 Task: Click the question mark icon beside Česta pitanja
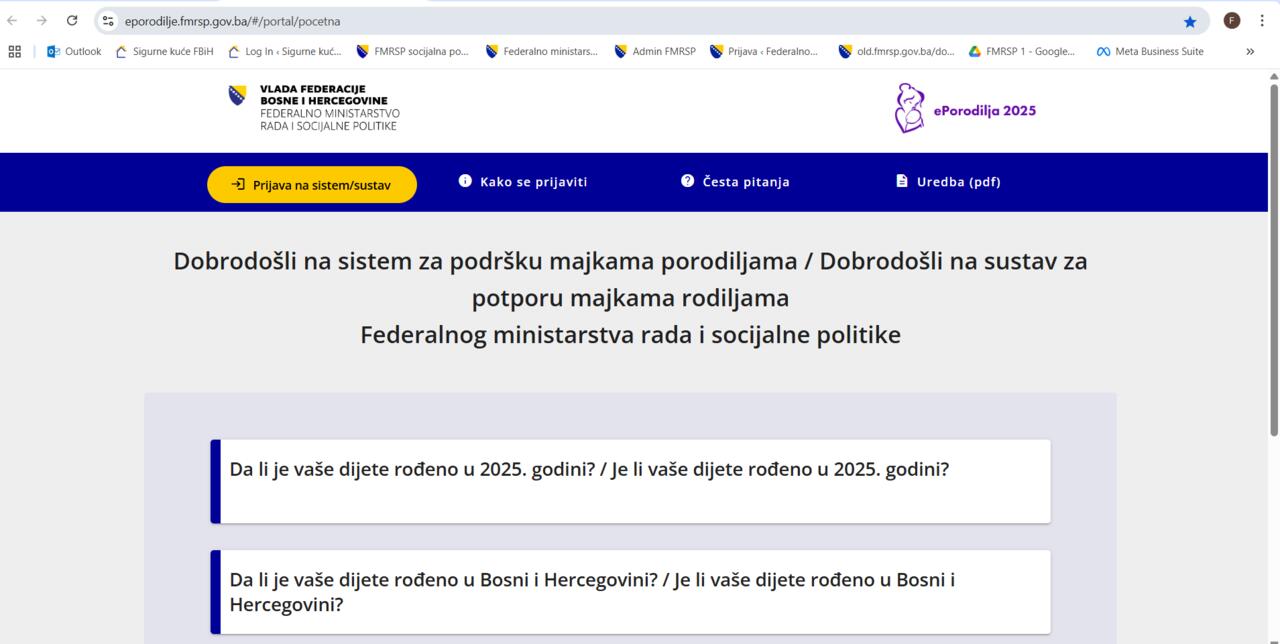tap(687, 181)
